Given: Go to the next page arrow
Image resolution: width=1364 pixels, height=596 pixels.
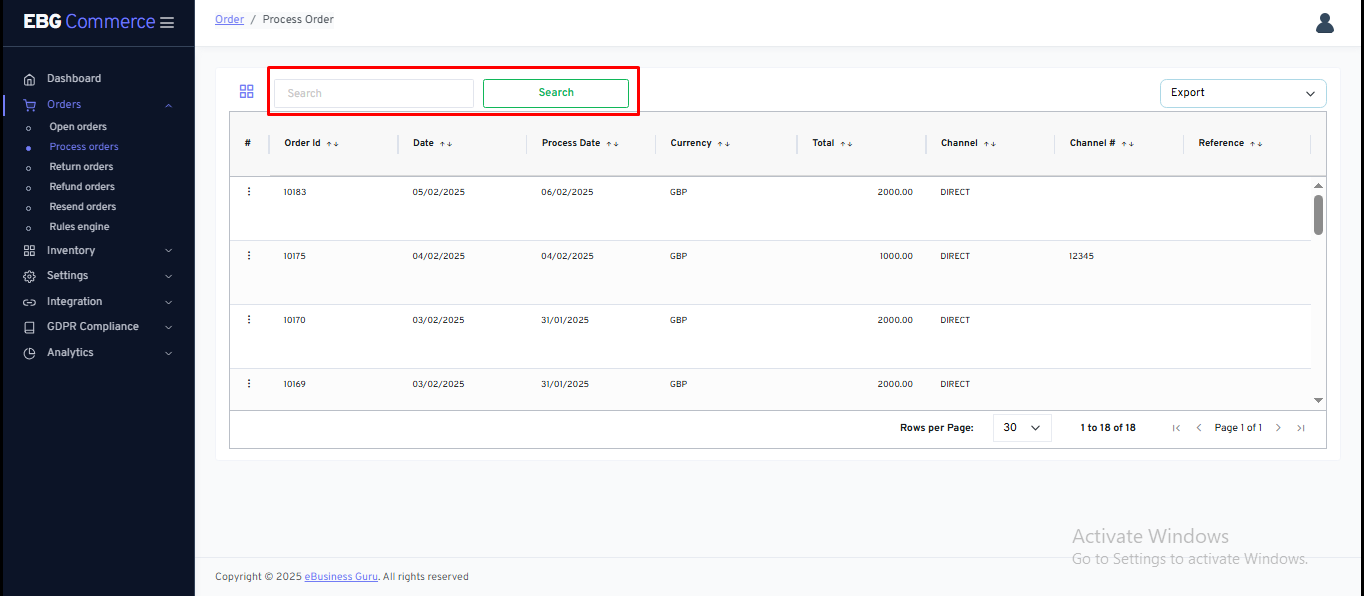Looking at the screenshot, I should 1278,428.
